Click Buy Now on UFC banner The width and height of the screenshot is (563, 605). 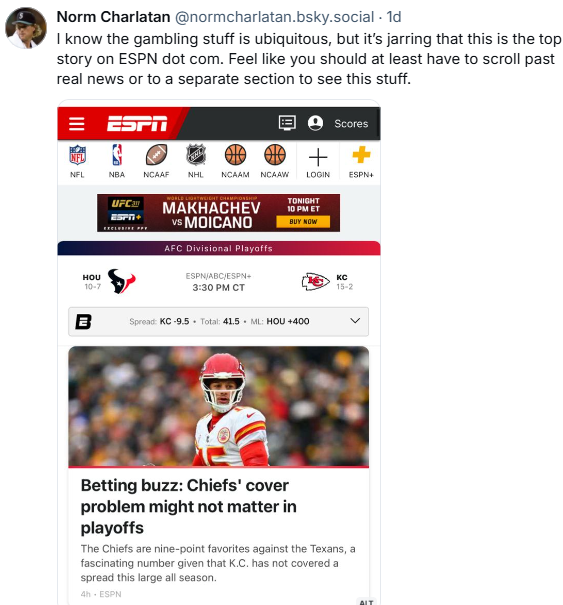[303, 222]
